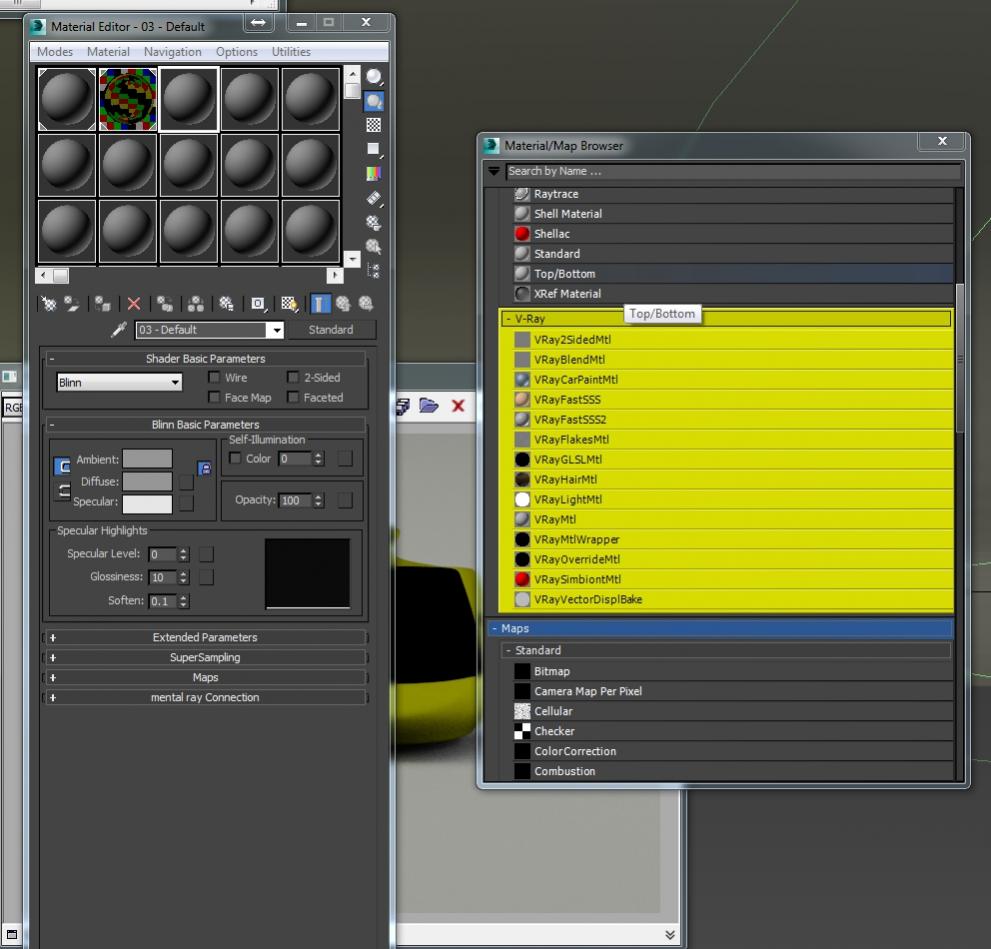Toggle the Backlight icon in Material Editor
Screen dimensions: 991x949
[374, 101]
